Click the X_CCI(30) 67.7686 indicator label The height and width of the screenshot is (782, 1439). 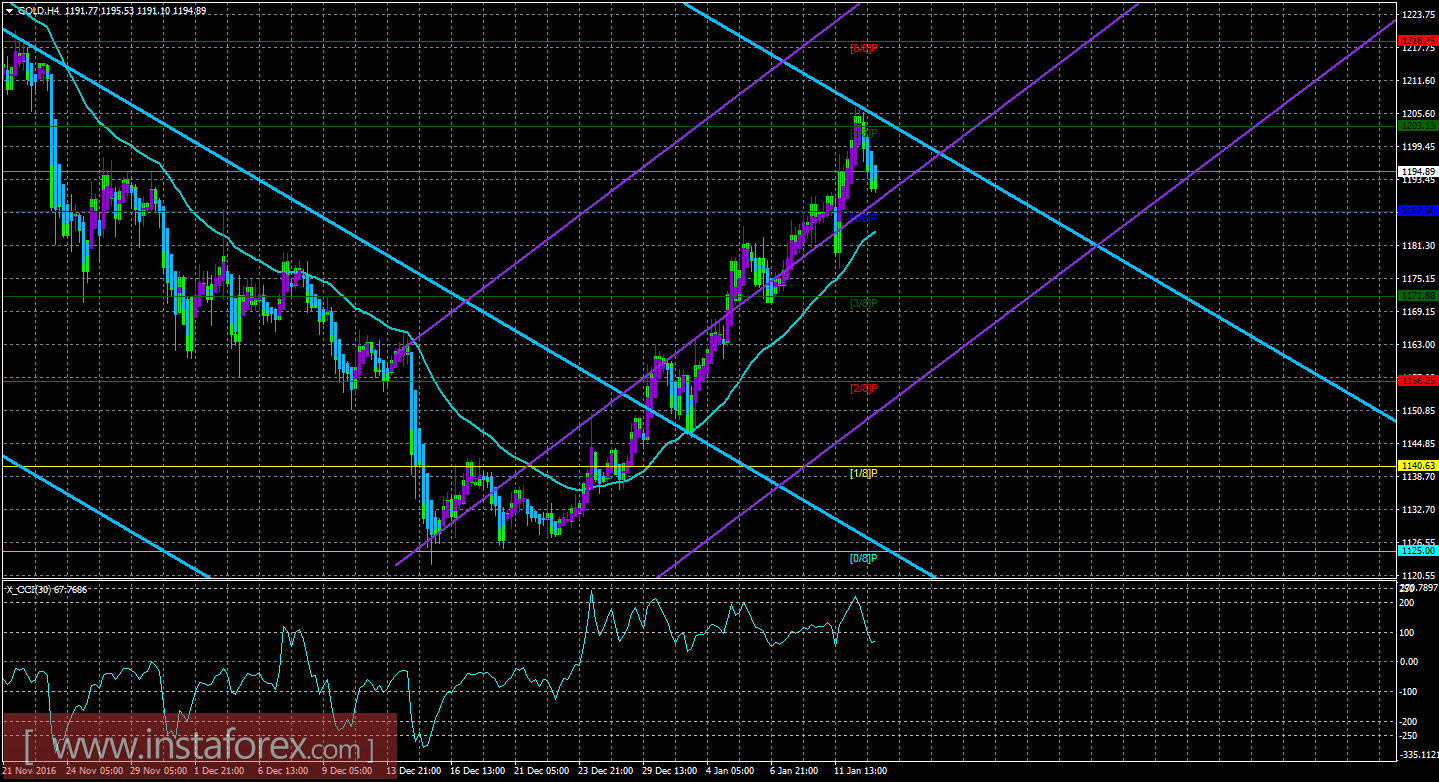pos(46,589)
